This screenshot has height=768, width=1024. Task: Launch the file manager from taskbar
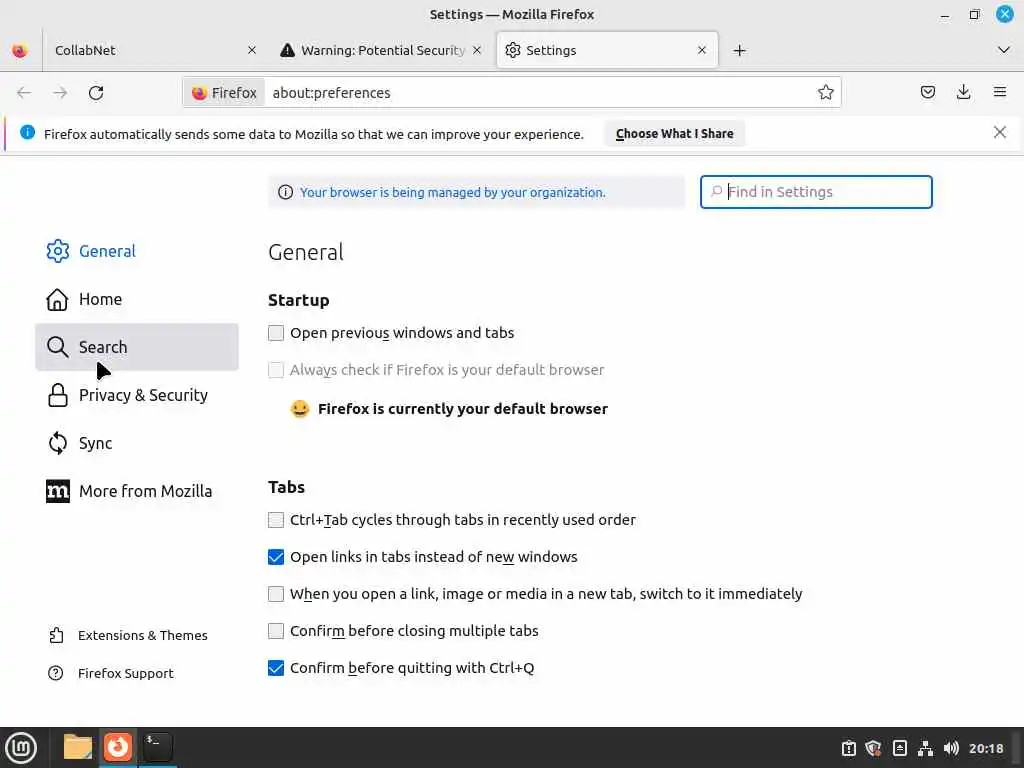tap(77, 747)
